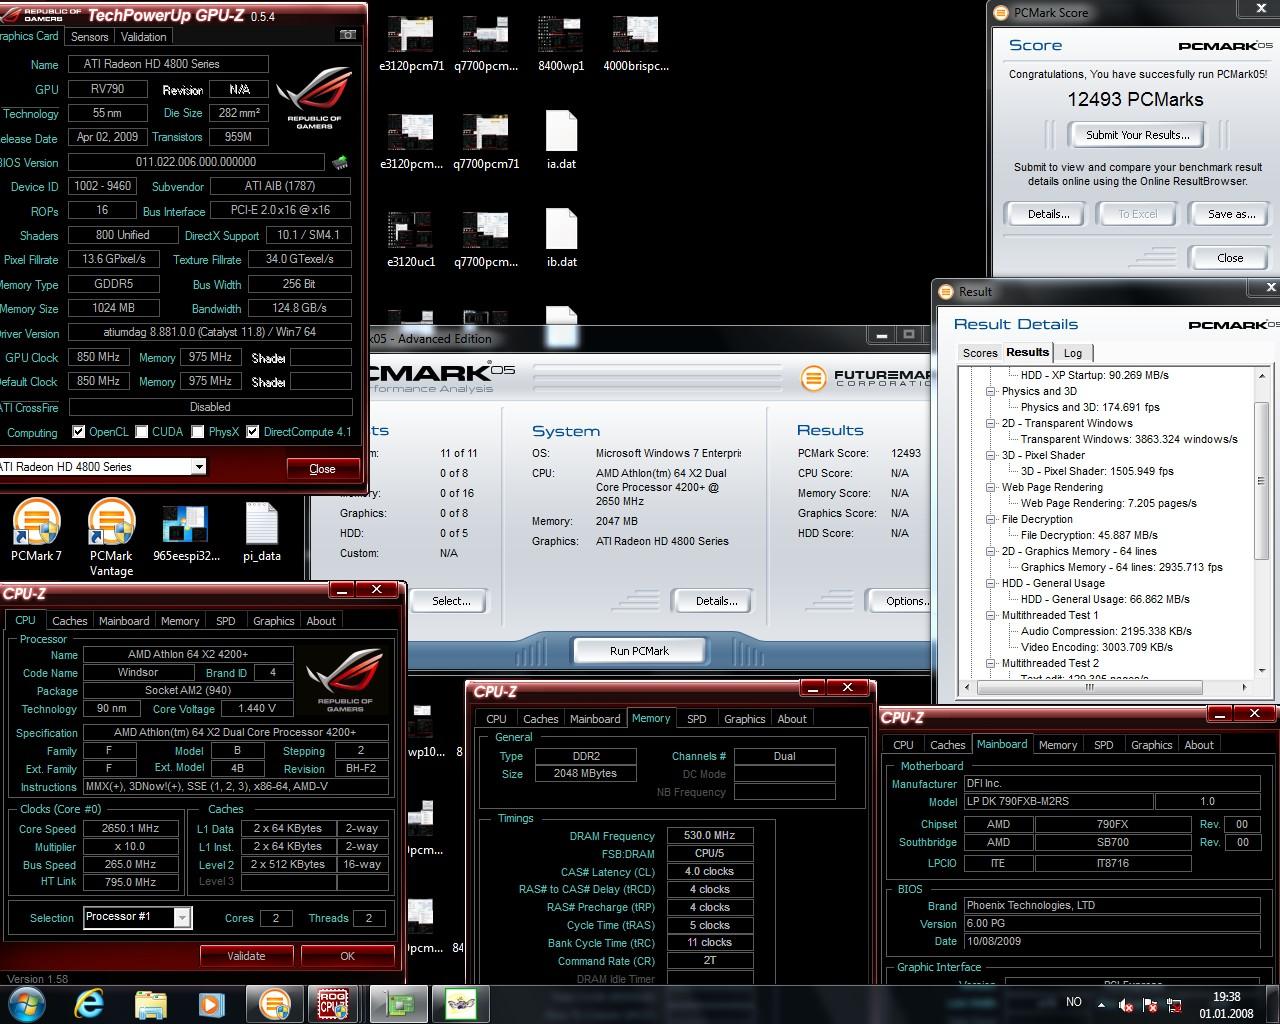Click Close button in GPU-Z
This screenshot has height=1024, width=1280.
coord(322,469)
